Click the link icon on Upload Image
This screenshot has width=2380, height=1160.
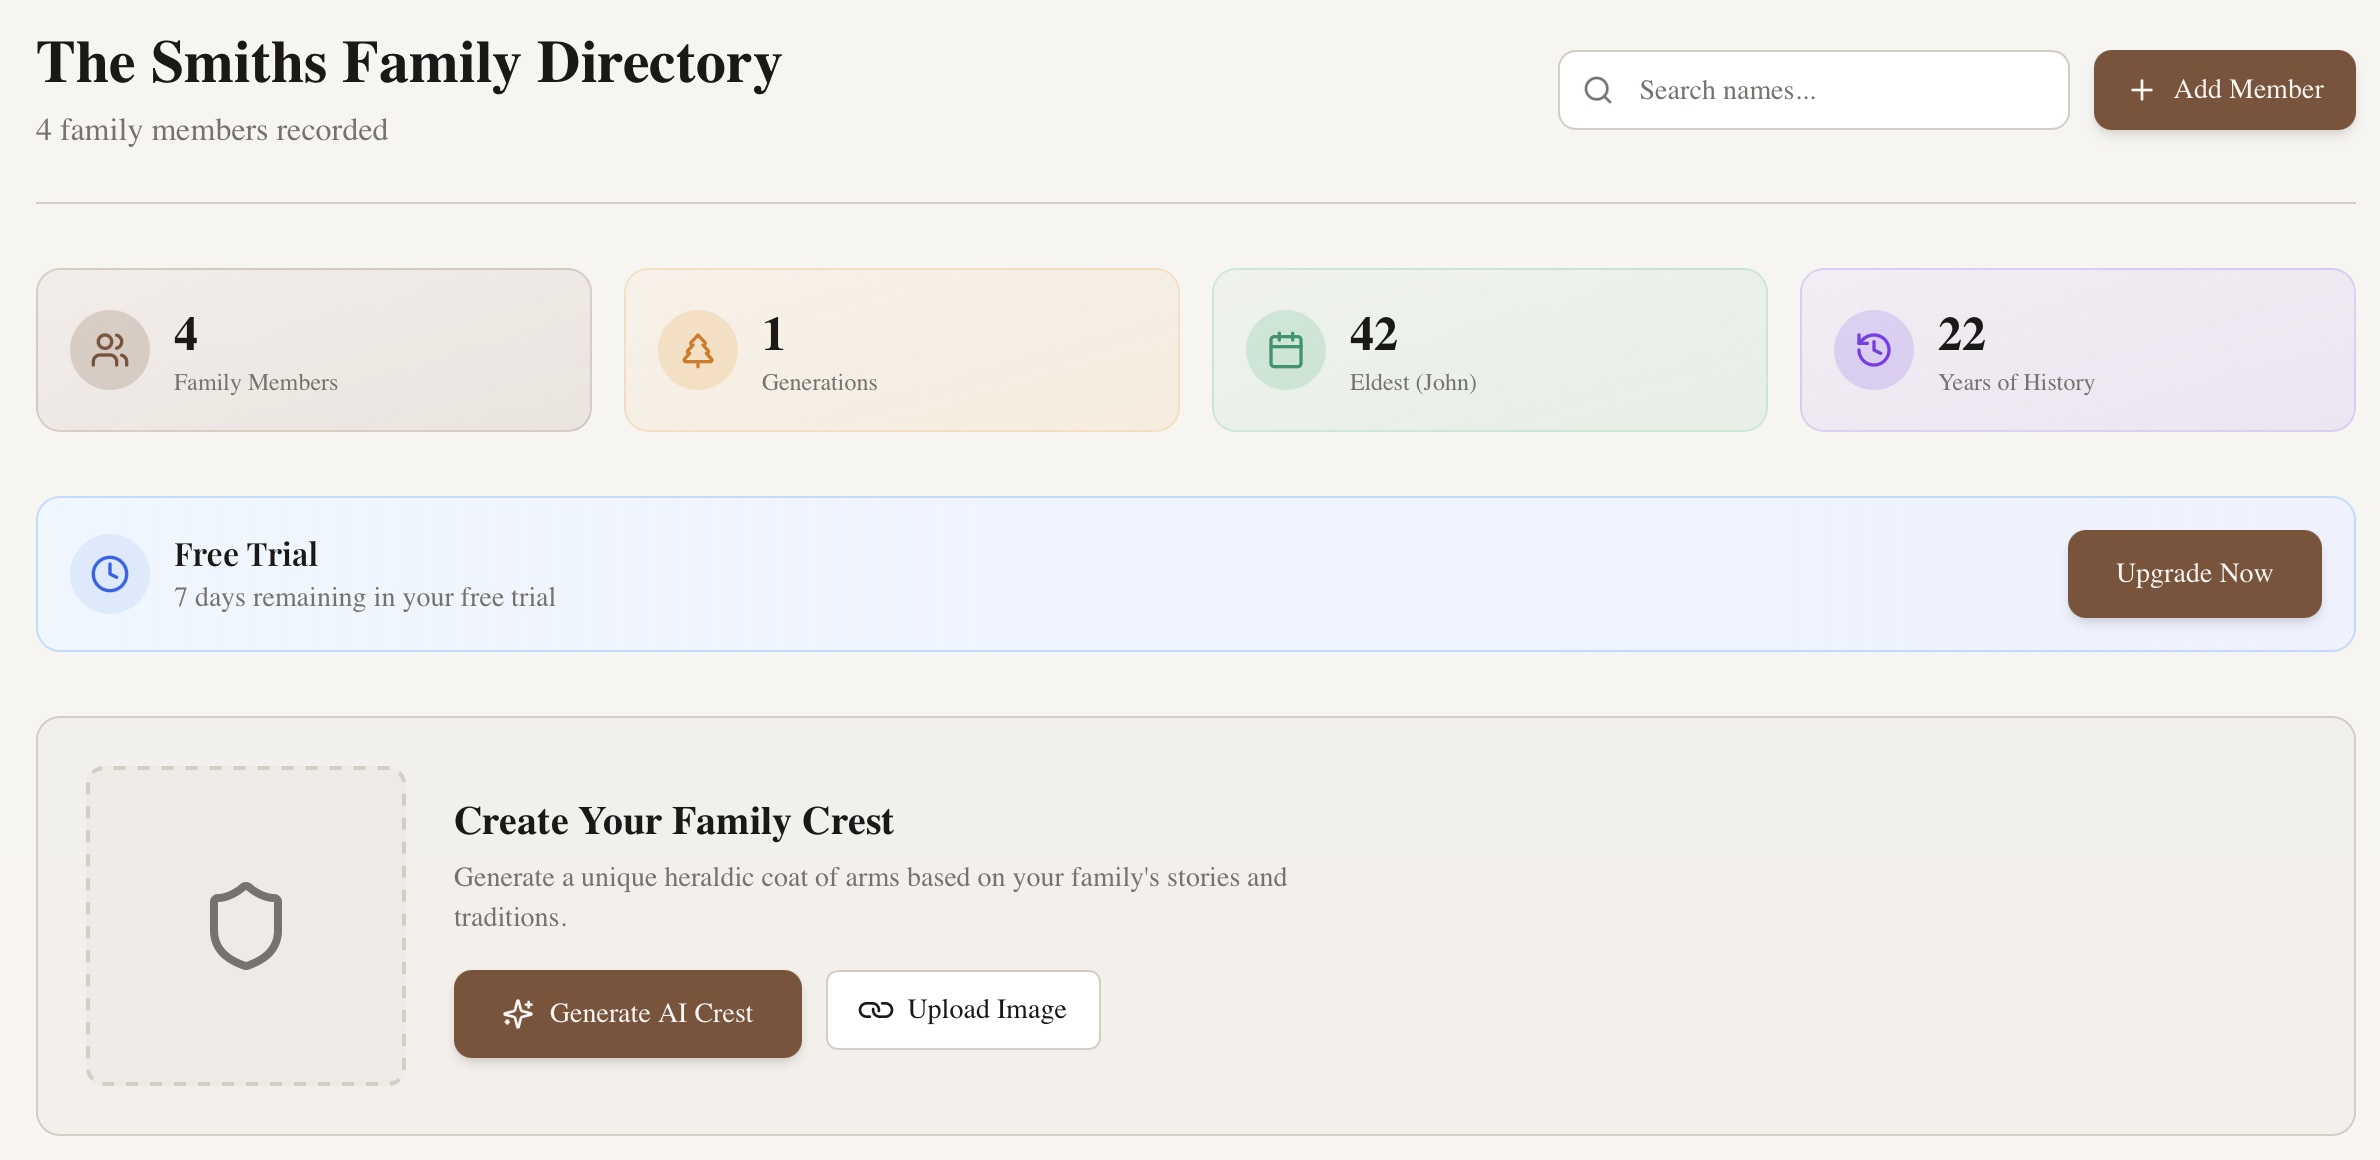point(875,1010)
